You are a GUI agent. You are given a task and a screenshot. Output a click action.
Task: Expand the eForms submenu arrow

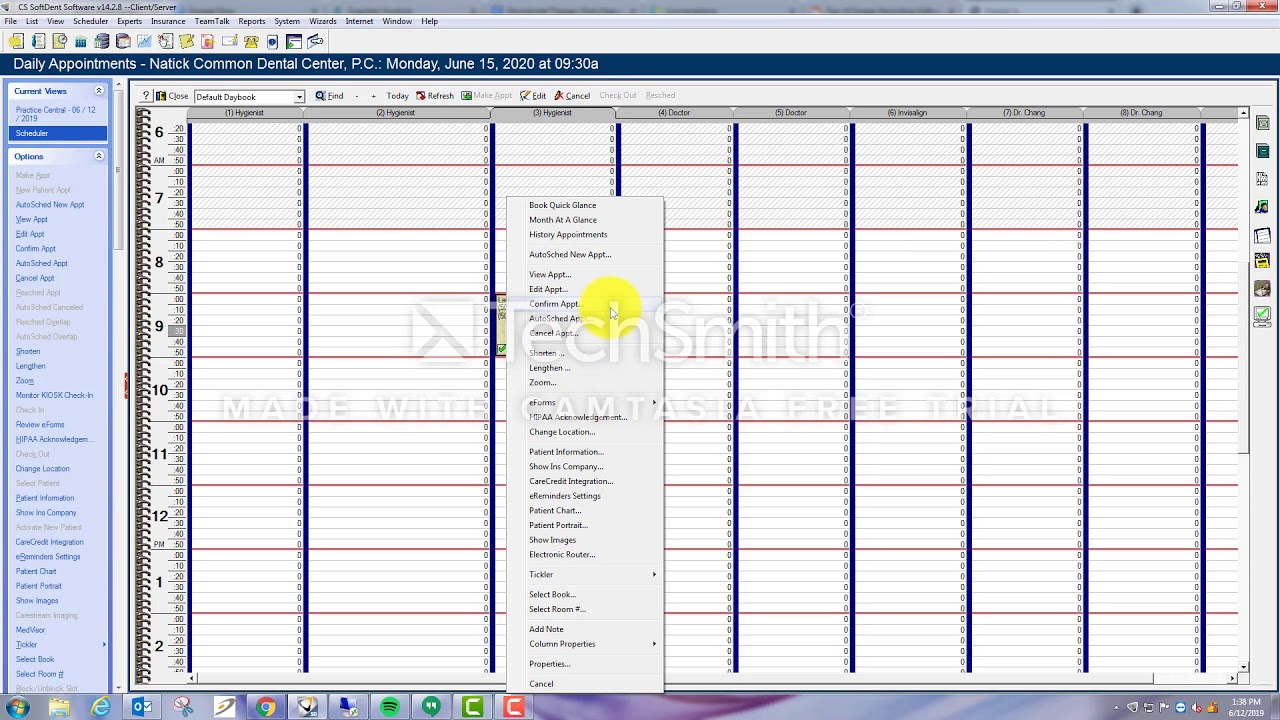(655, 402)
